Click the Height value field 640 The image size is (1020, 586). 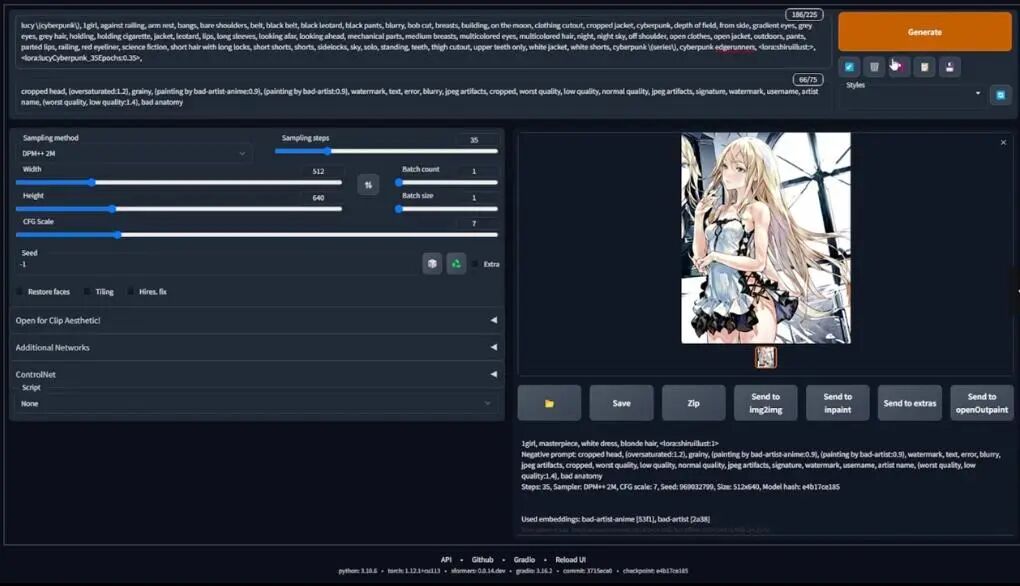tap(319, 198)
